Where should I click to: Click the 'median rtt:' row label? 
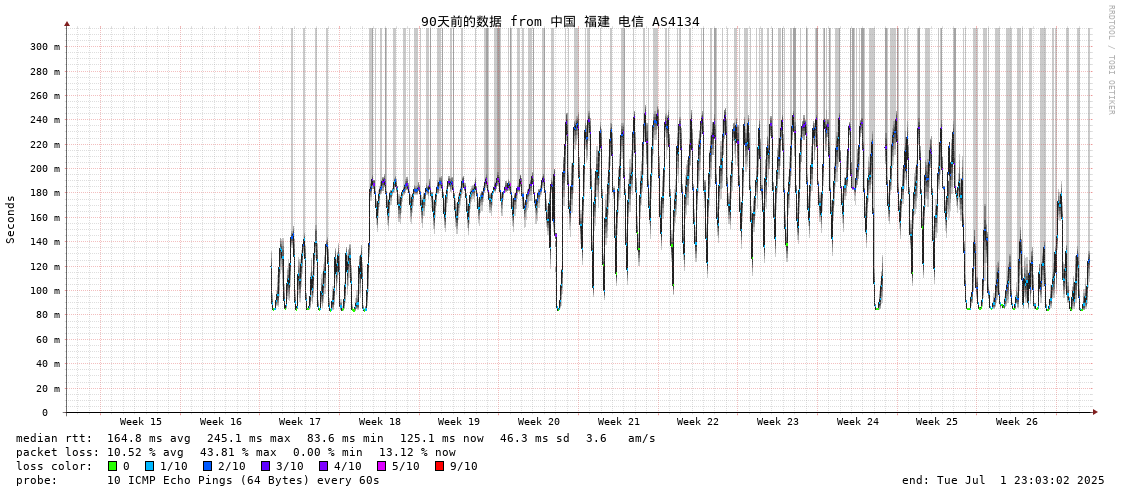pos(54,438)
